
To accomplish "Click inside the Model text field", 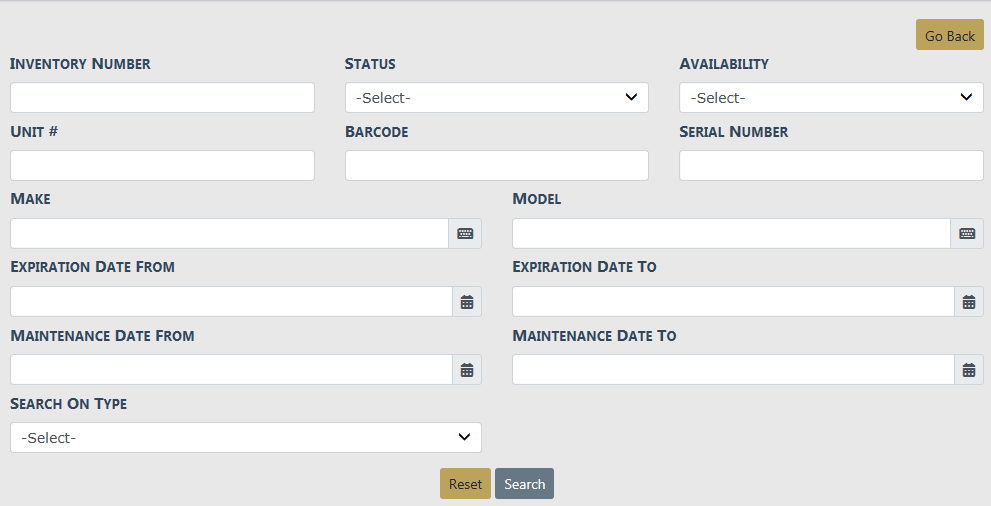I will (731, 233).
